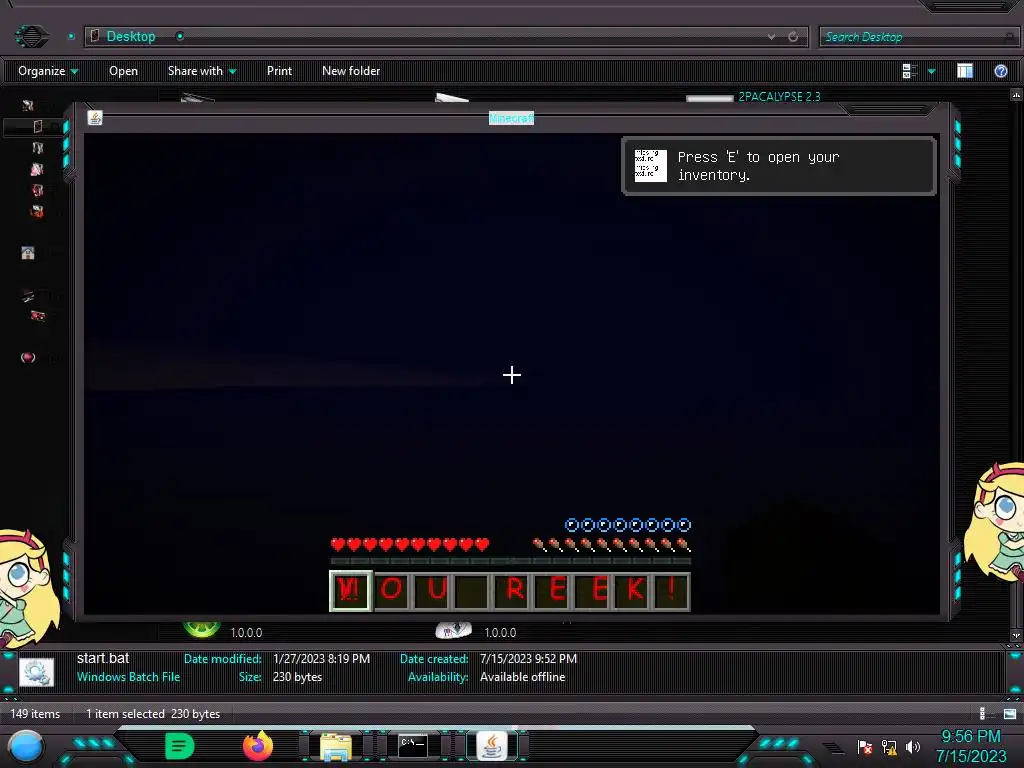Select the hotbar slot showing K
The image size is (1024, 768).
(x=632, y=591)
